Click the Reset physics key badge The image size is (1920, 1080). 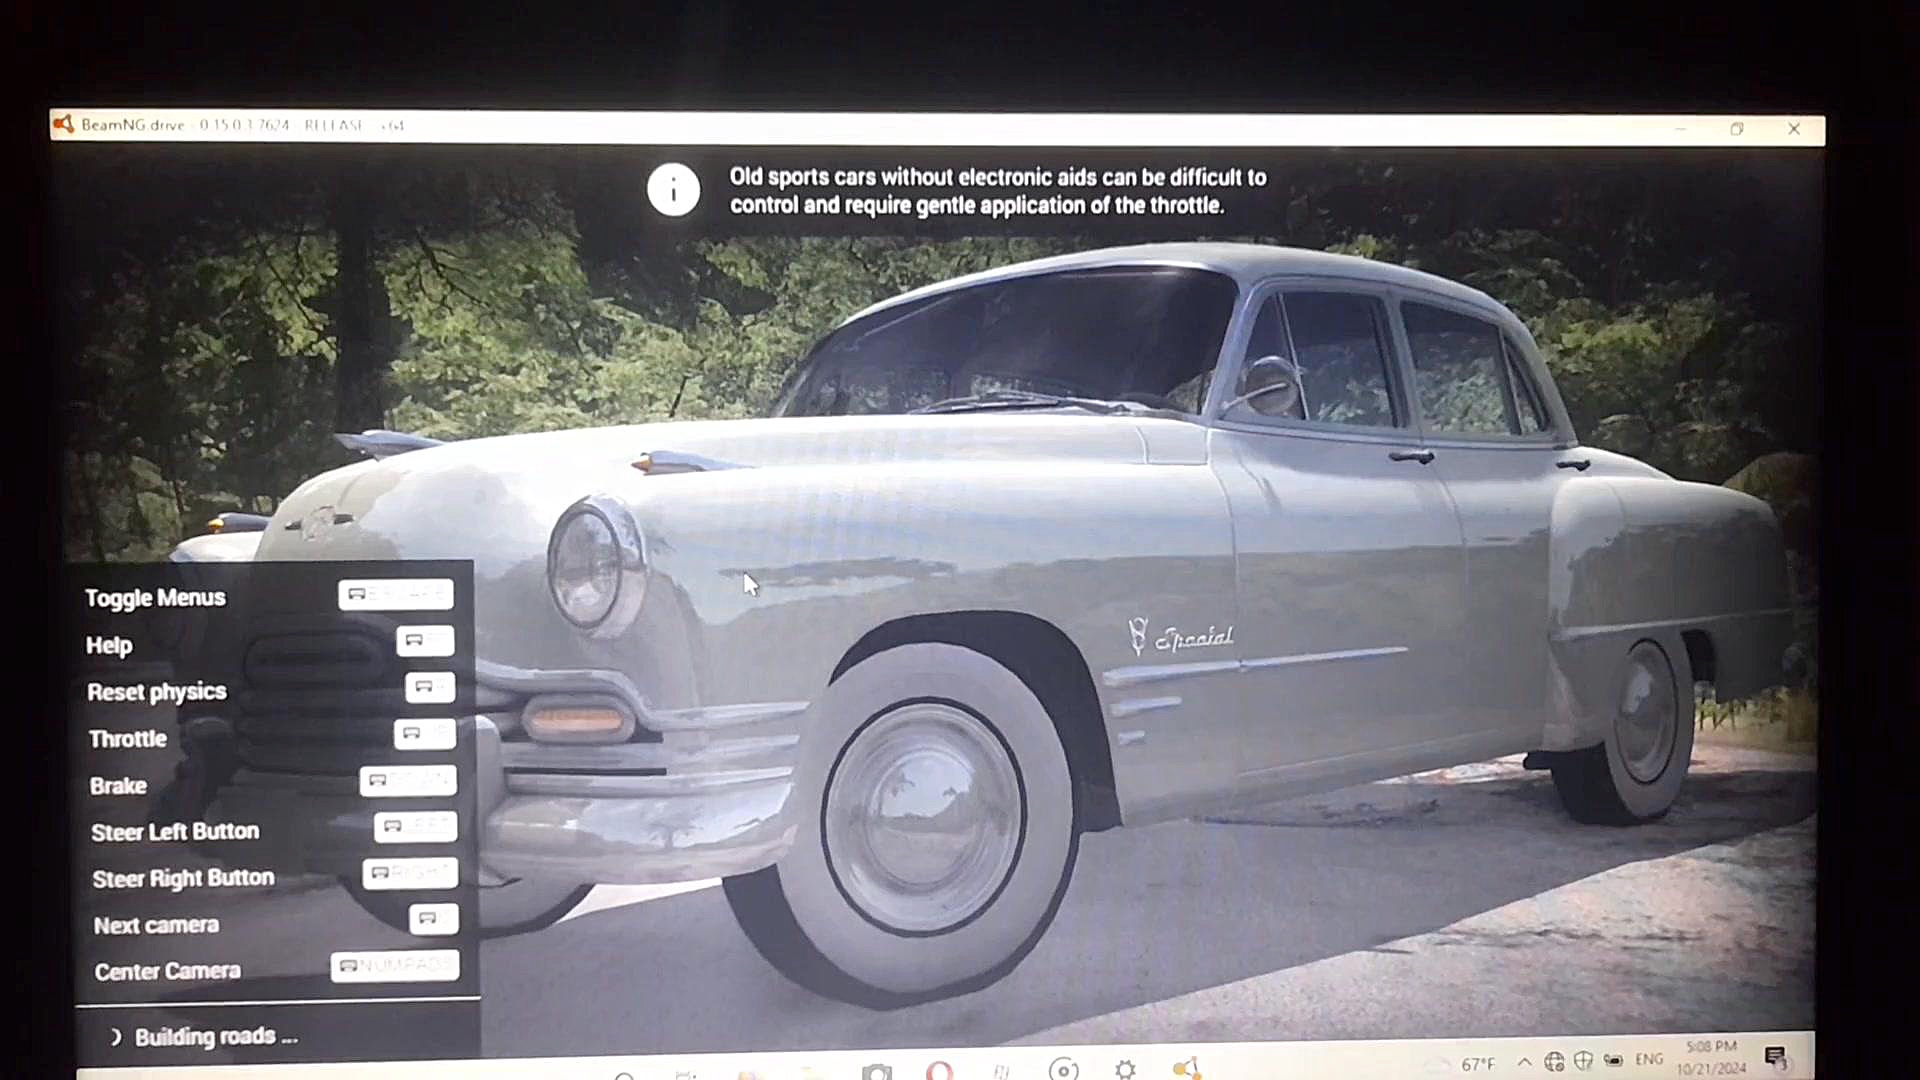click(430, 687)
